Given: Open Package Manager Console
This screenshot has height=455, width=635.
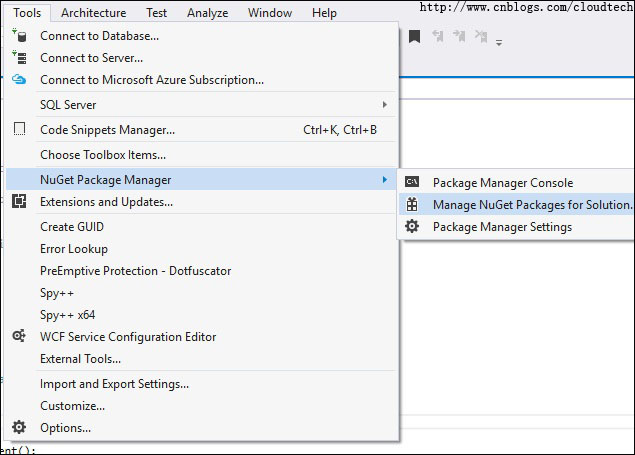Looking at the screenshot, I should click(516, 183).
